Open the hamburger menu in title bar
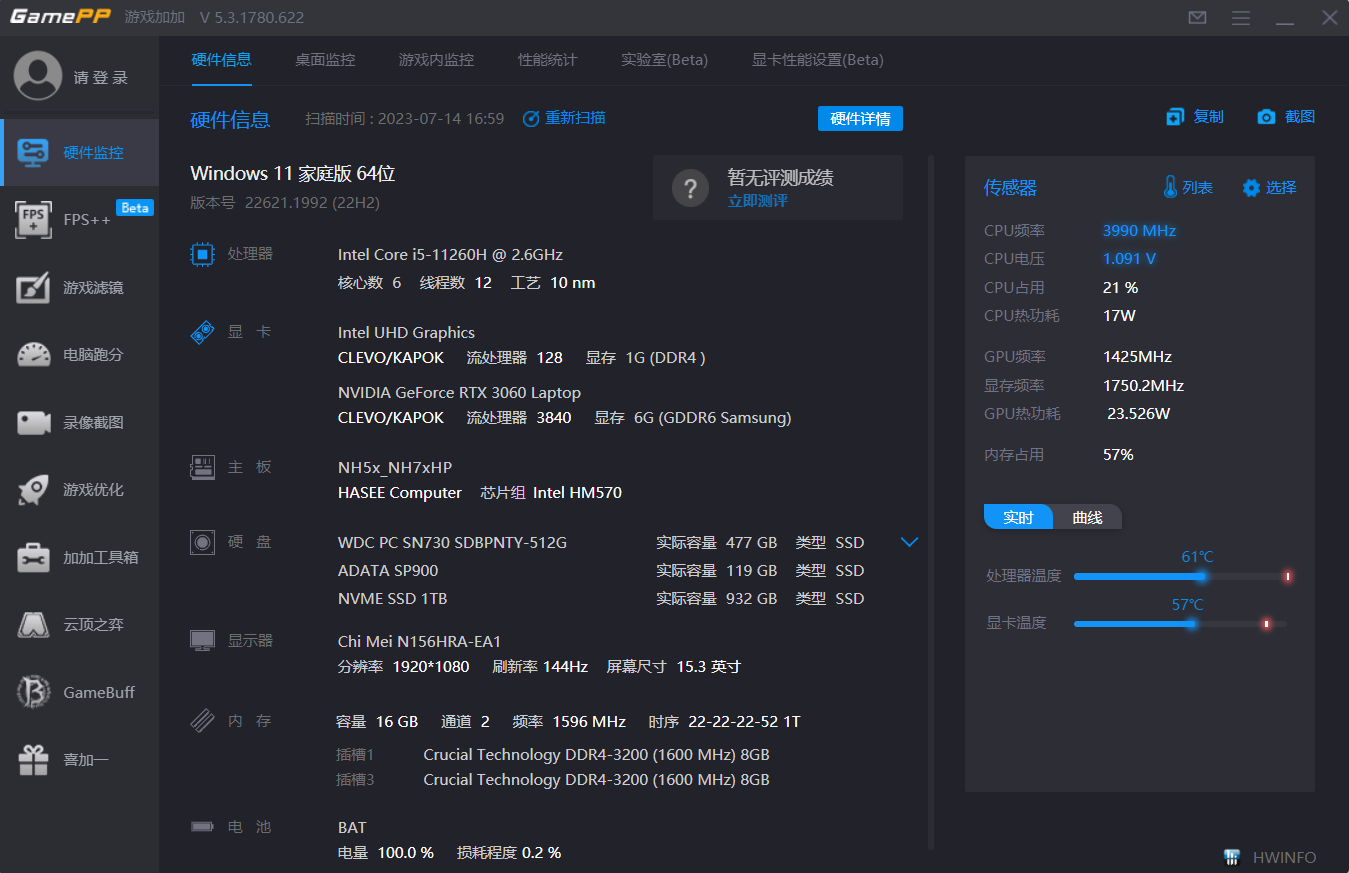The image size is (1349, 873). (1241, 18)
